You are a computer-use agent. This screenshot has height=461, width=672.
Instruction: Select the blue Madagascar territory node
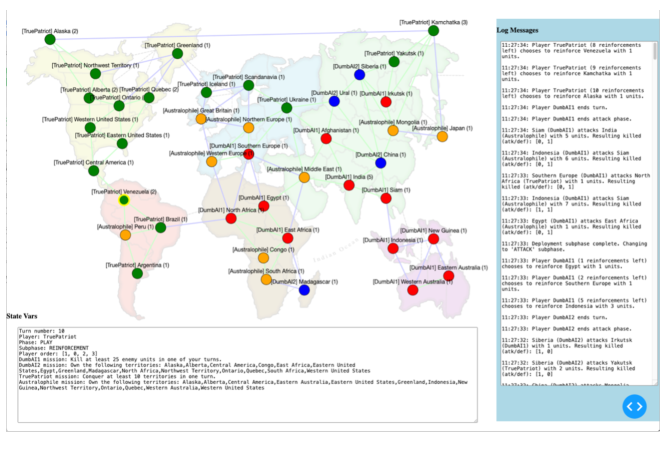(304, 290)
